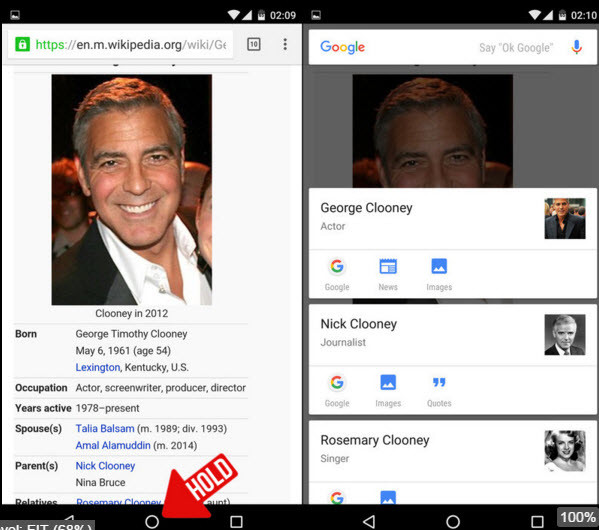Open the Lexington birthplace link
Viewport: 599px width, 530px height.
coord(98,367)
